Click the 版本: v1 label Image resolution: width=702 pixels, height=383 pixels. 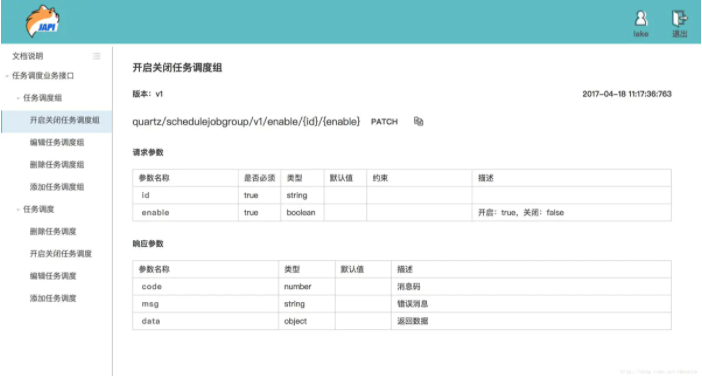[148, 94]
